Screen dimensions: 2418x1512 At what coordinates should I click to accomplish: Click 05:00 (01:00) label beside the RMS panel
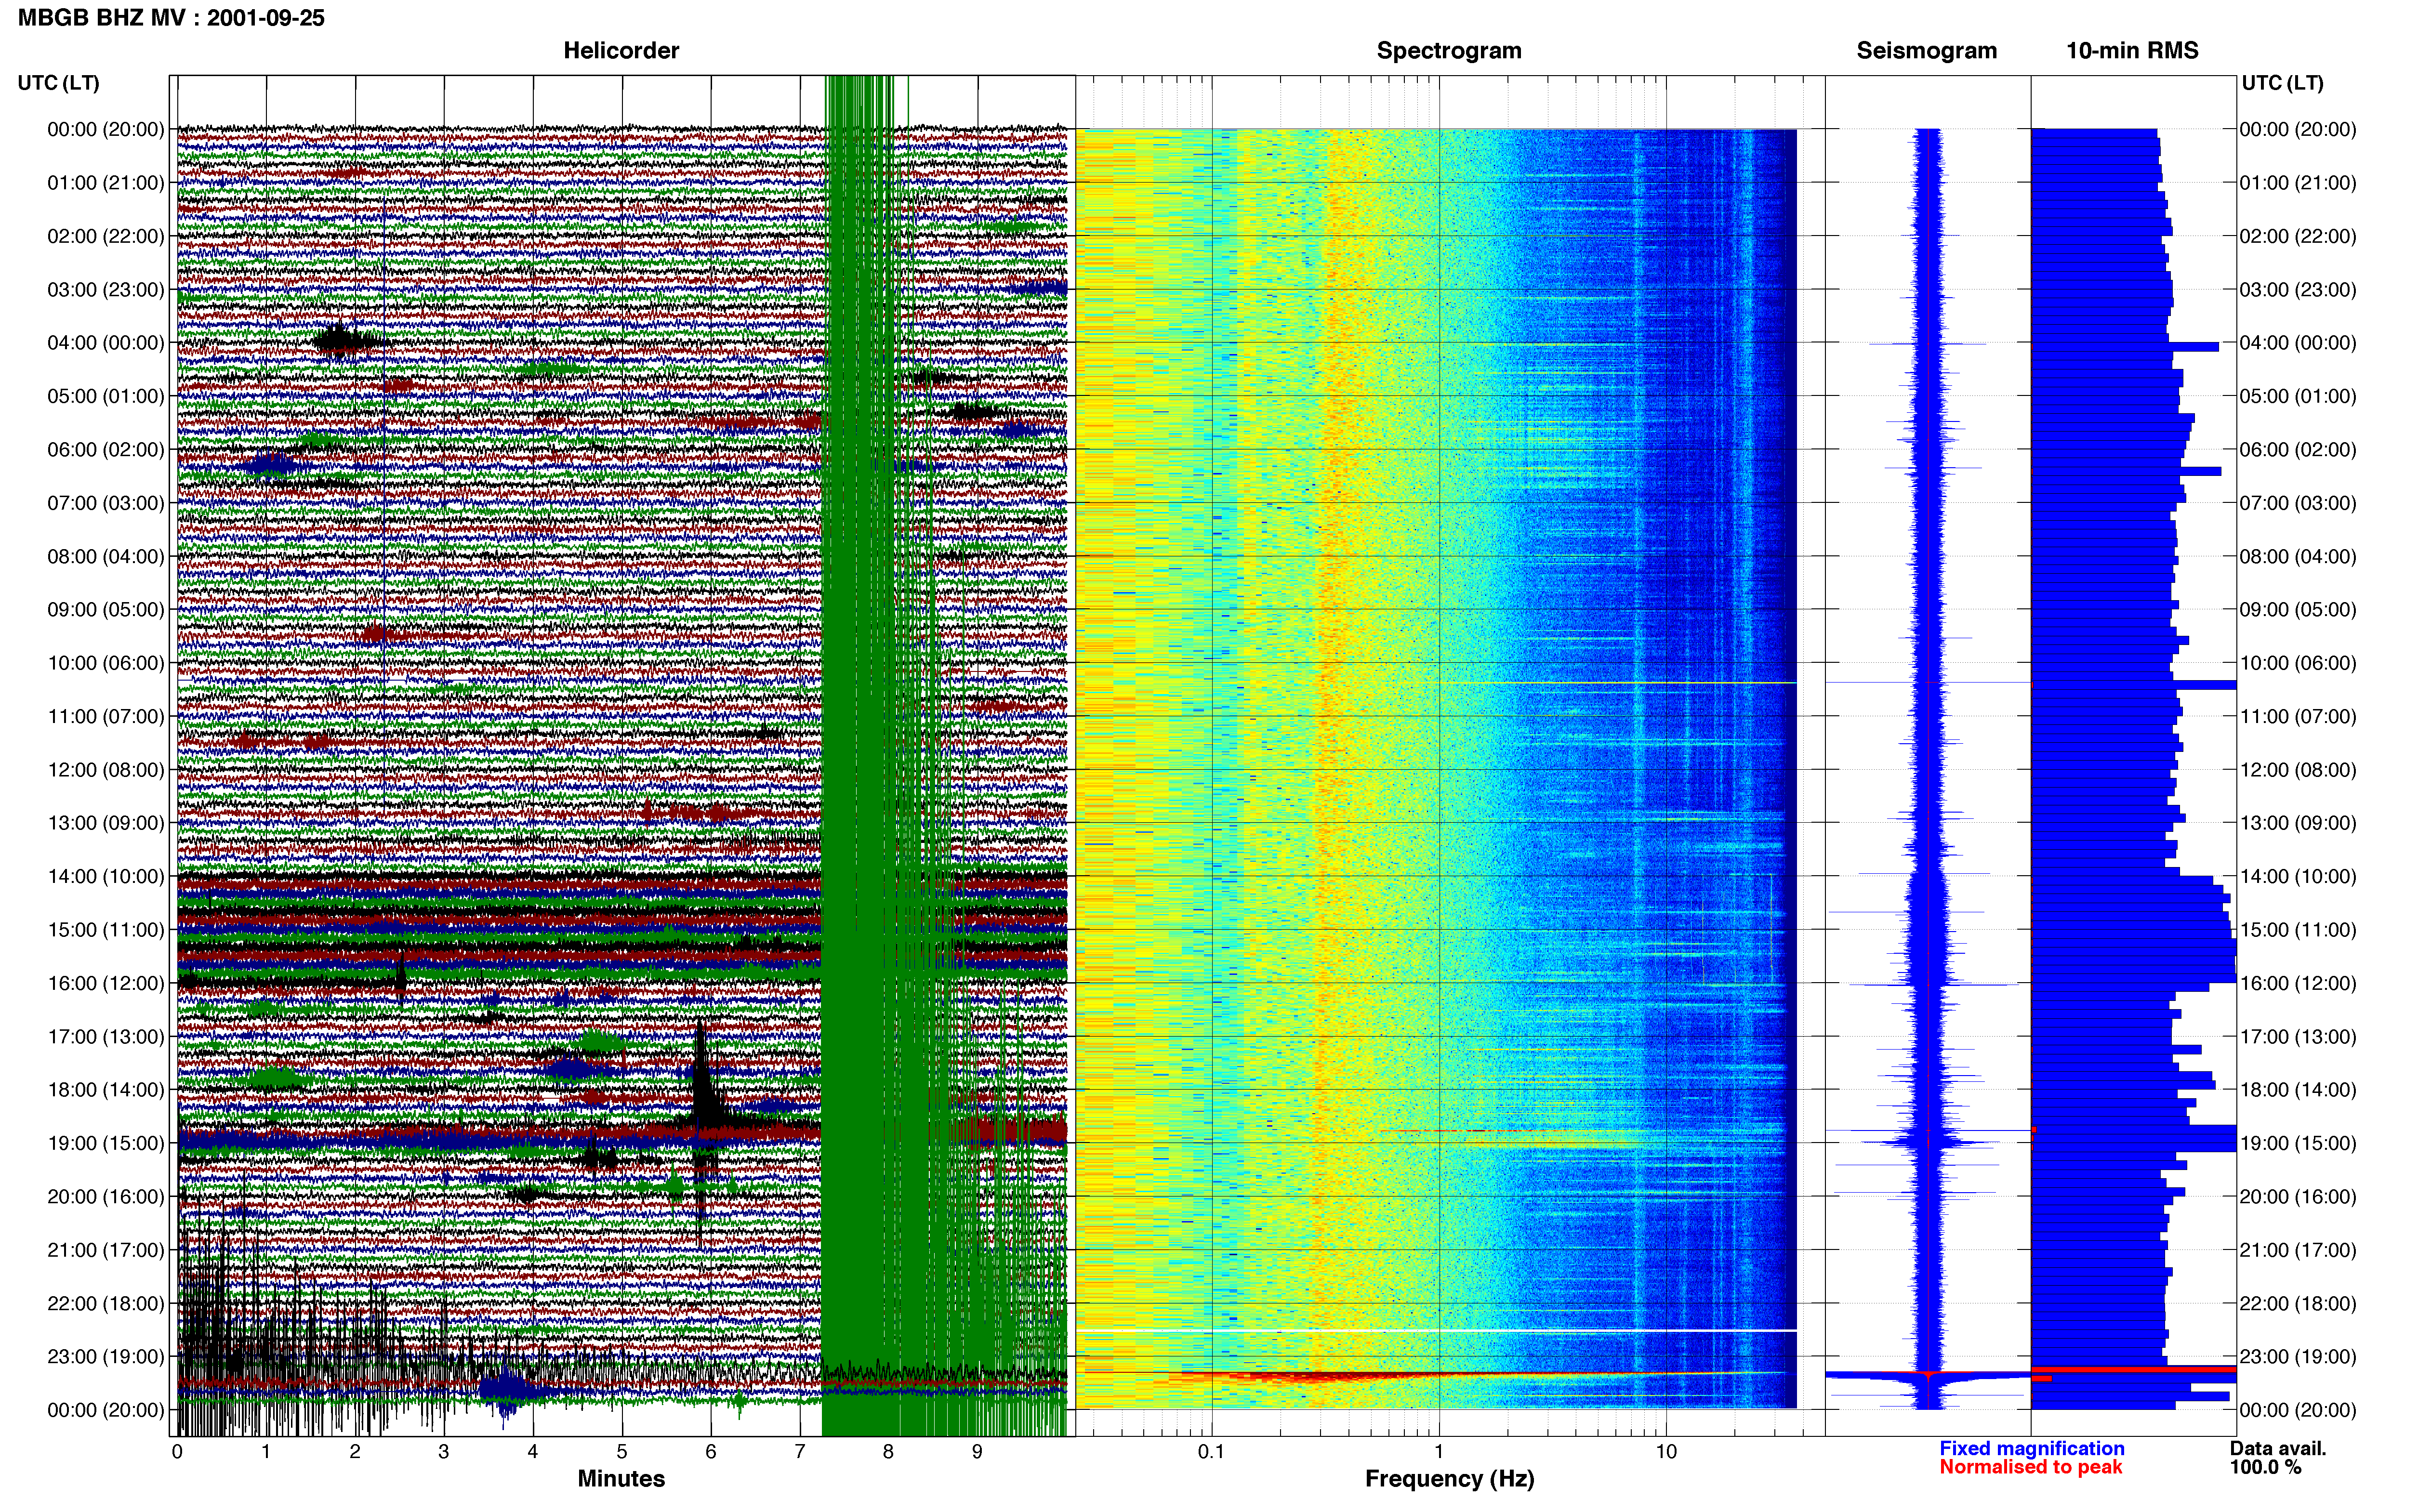pyautogui.click(x=2298, y=396)
